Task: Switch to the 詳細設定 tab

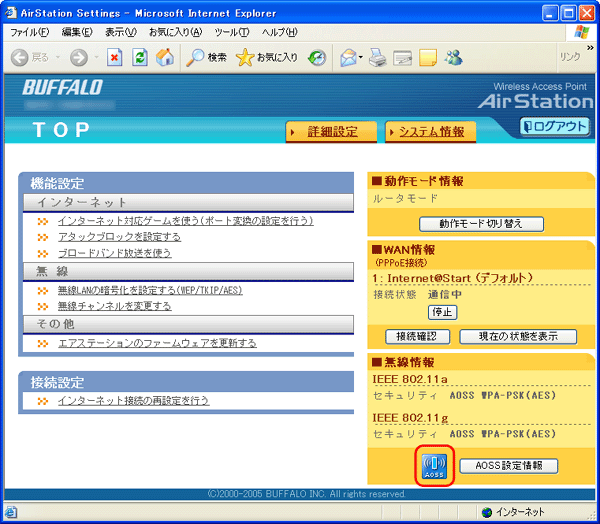Action: (x=332, y=132)
